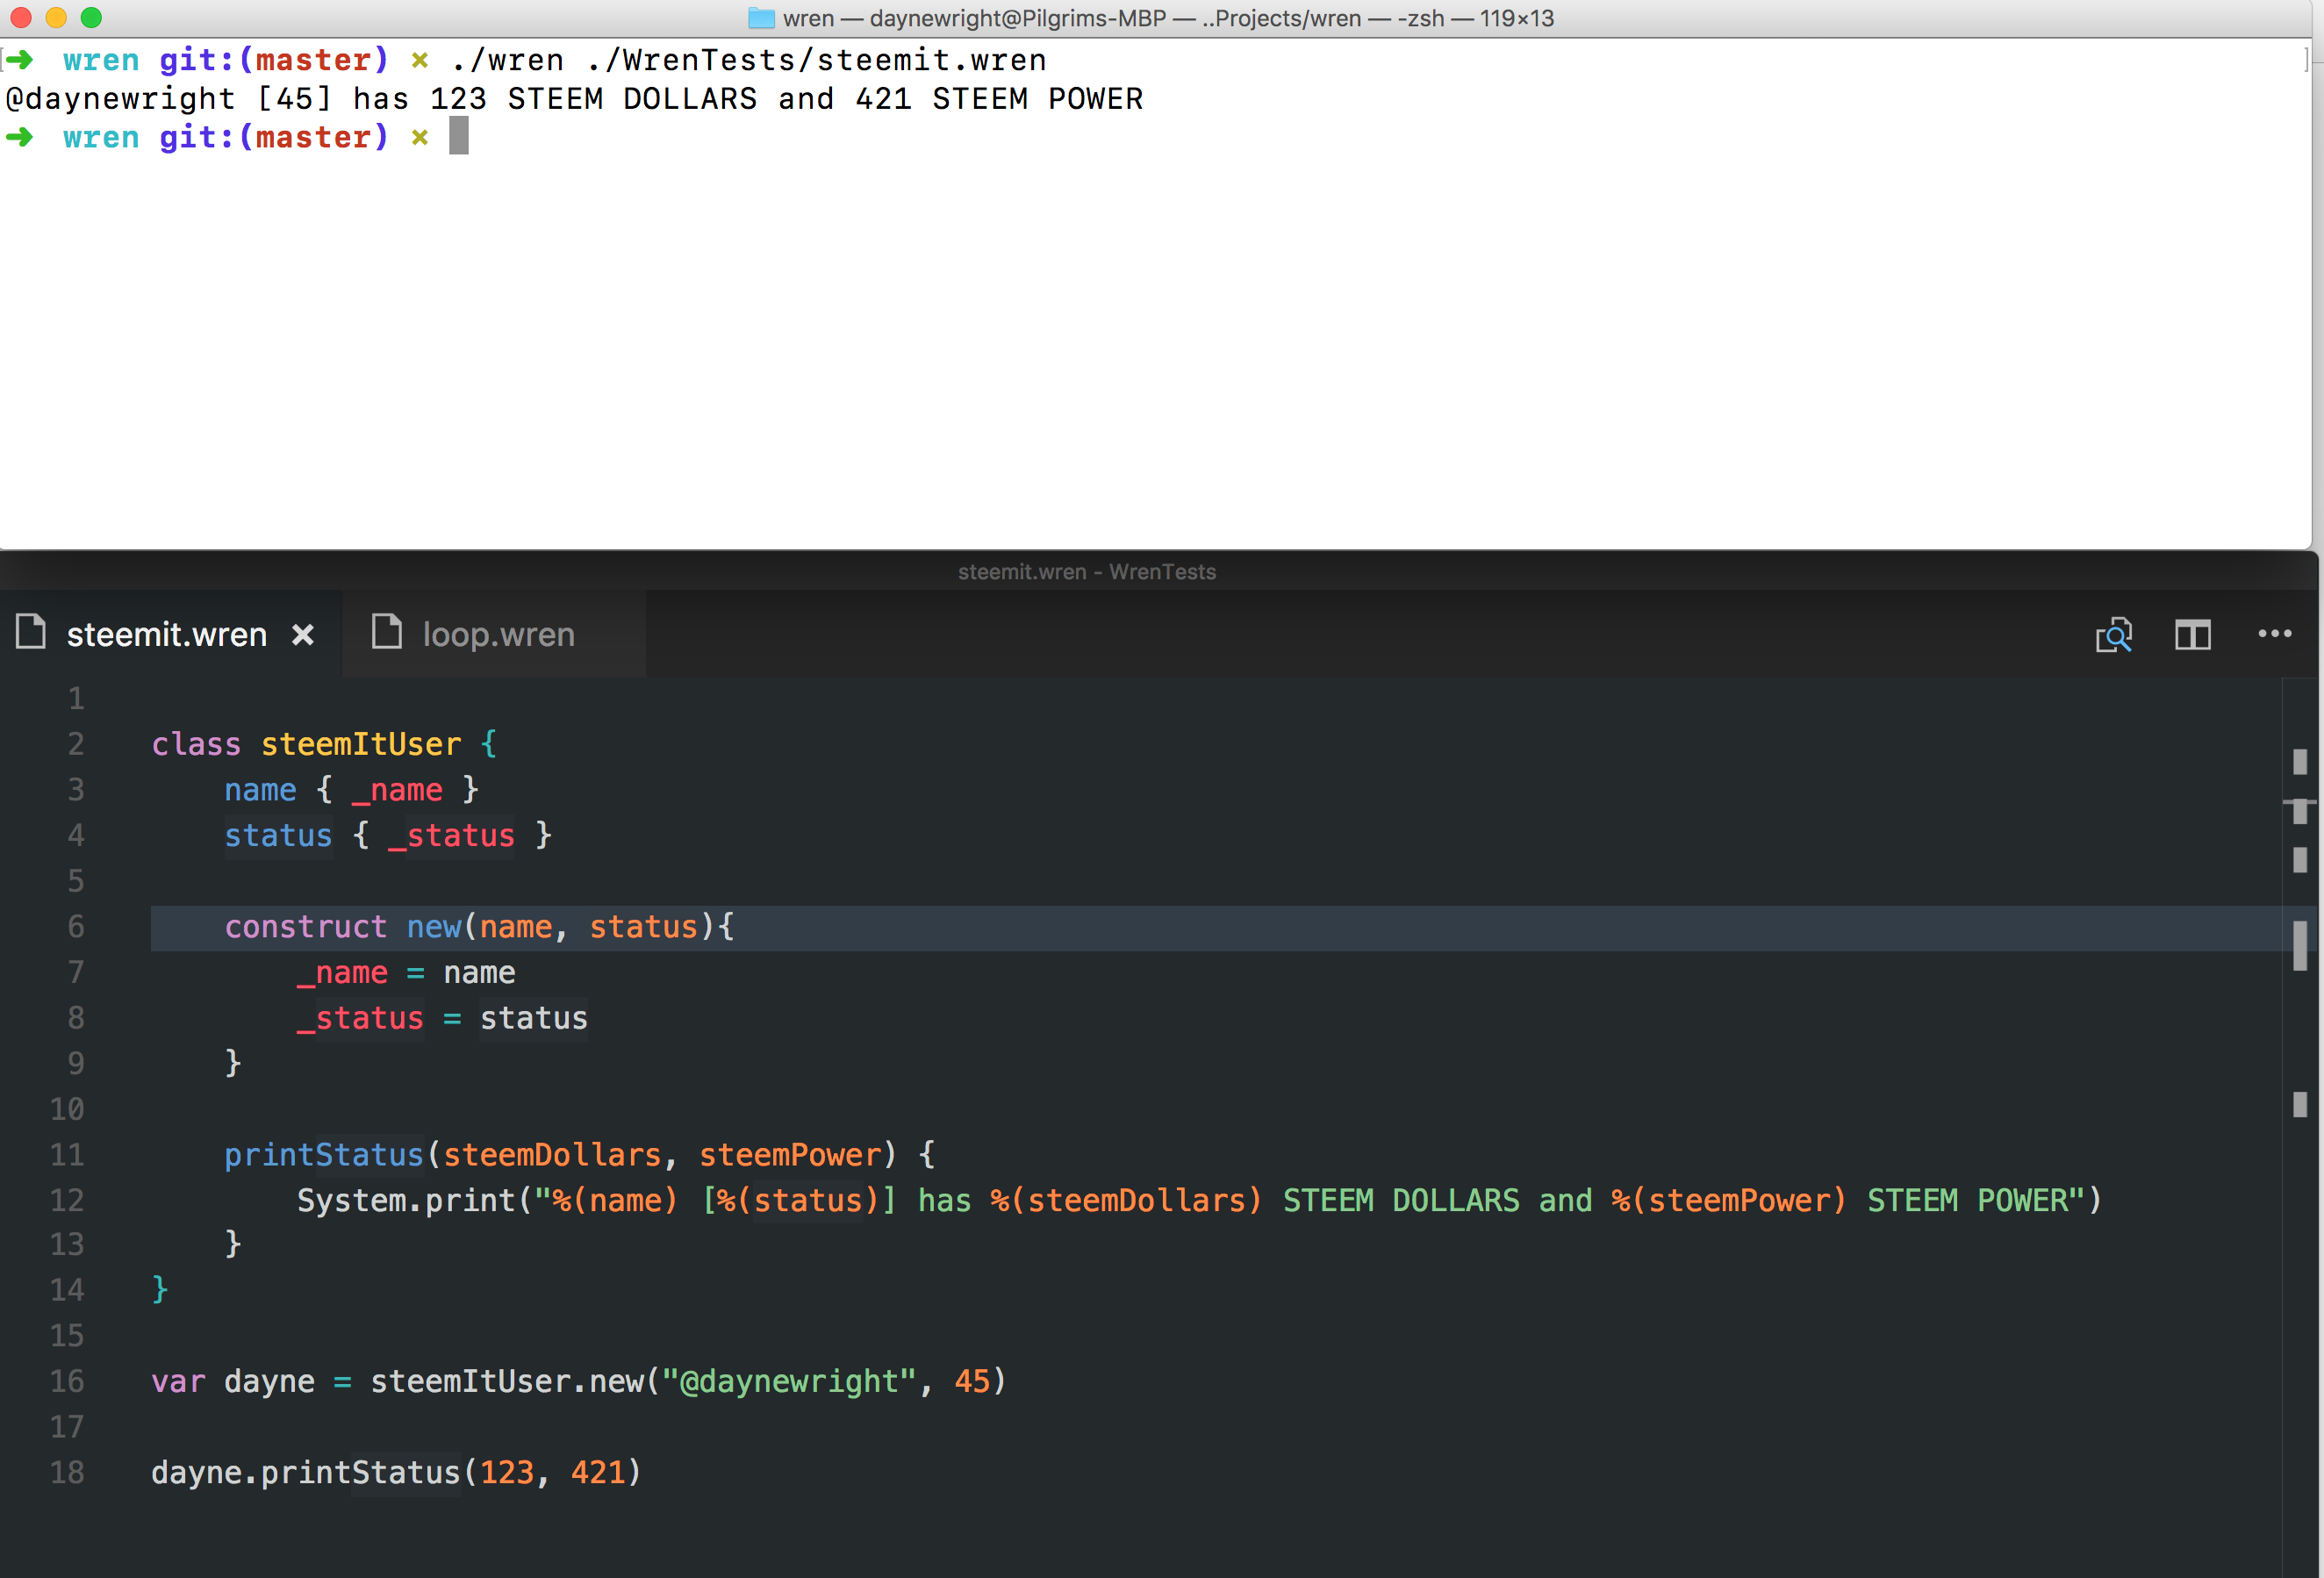Click '_status = status' assignment on line 8
The height and width of the screenshot is (1578, 2324).
442,1018
